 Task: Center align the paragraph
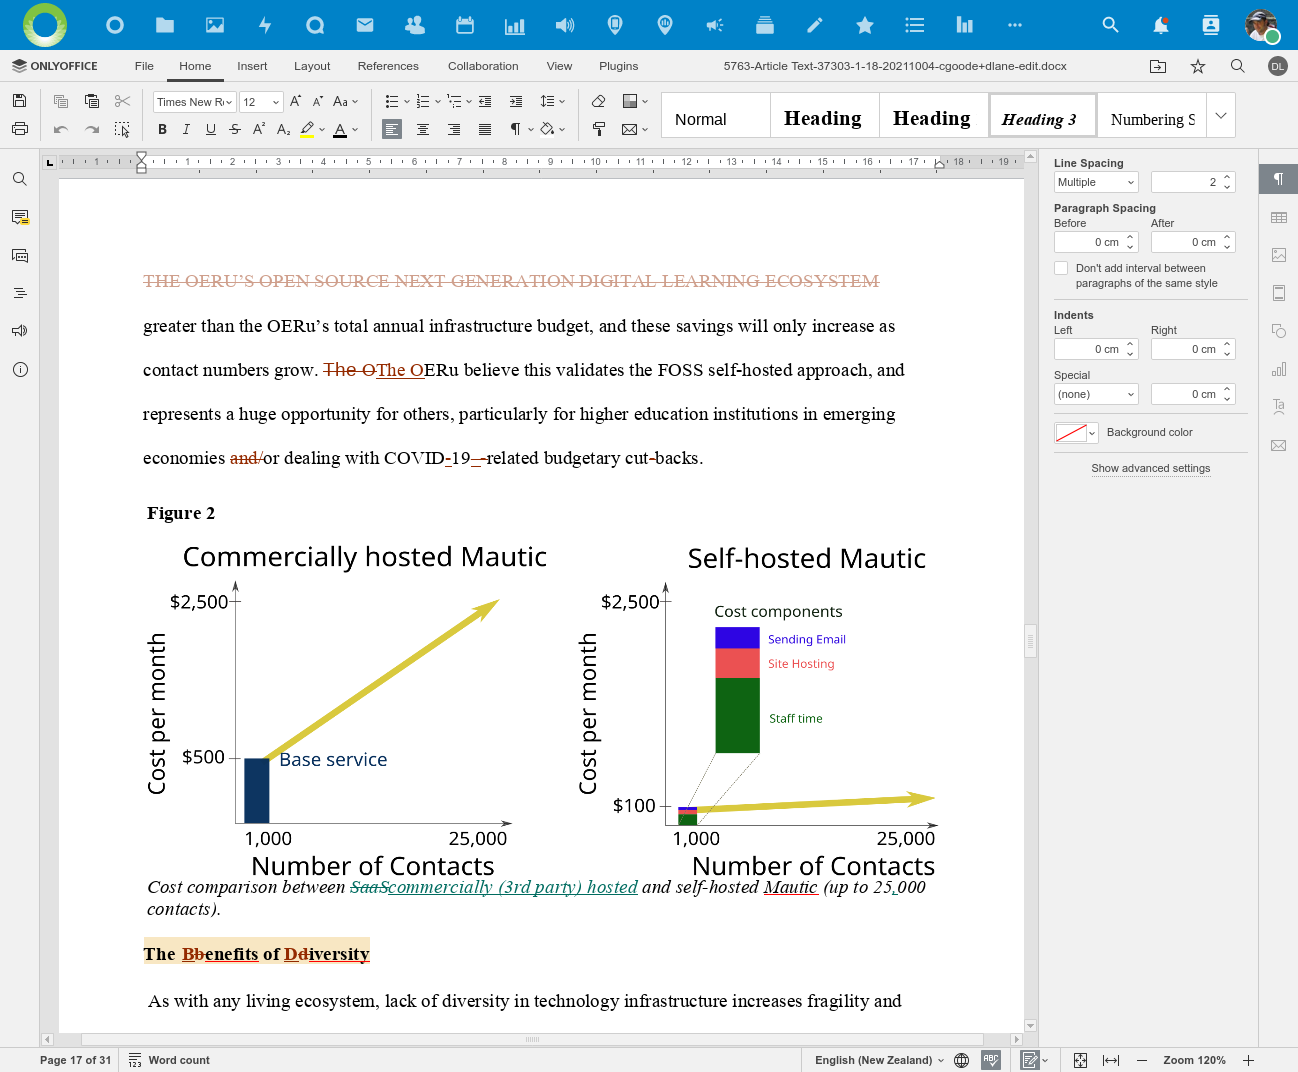point(423,129)
